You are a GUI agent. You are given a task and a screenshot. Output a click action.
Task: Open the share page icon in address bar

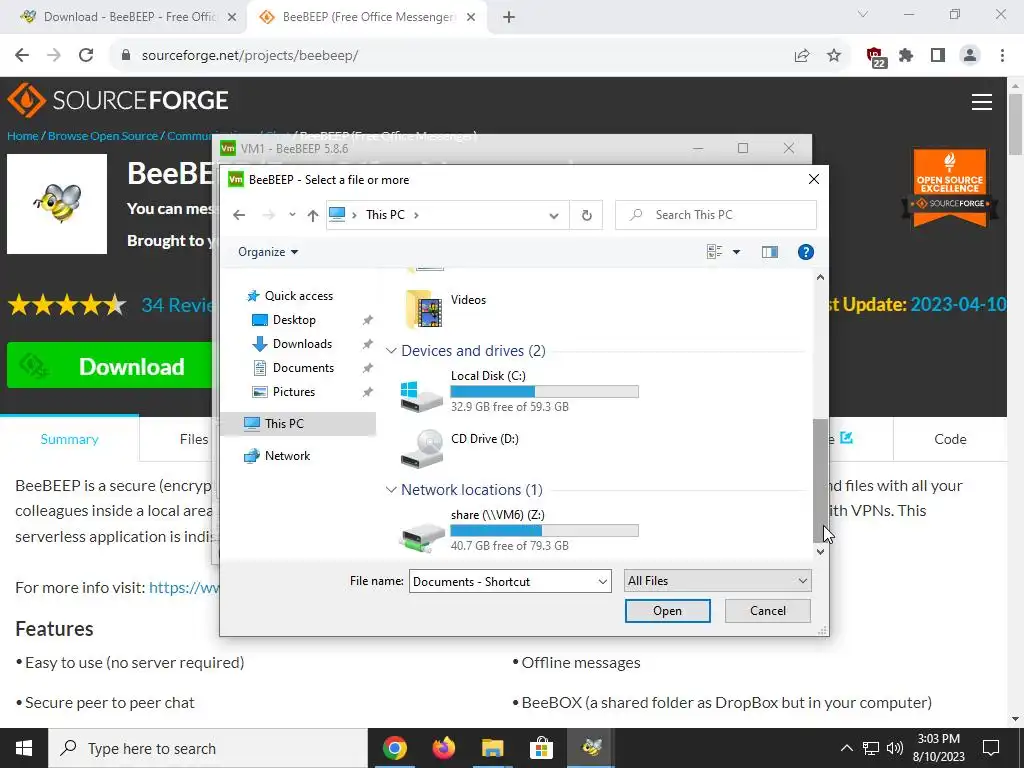802,56
